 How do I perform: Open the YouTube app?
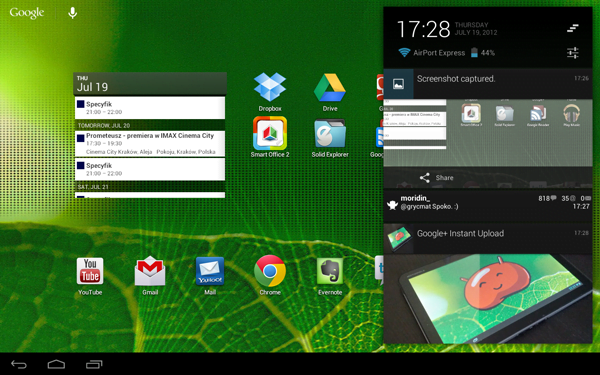coord(90,276)
